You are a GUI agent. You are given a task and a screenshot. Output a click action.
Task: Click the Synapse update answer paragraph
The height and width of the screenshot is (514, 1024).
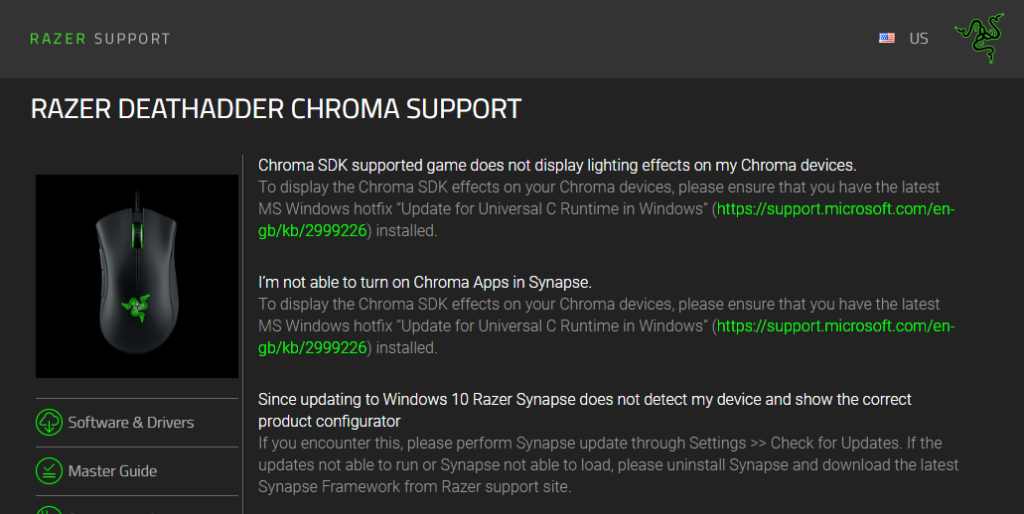[608, 465]
